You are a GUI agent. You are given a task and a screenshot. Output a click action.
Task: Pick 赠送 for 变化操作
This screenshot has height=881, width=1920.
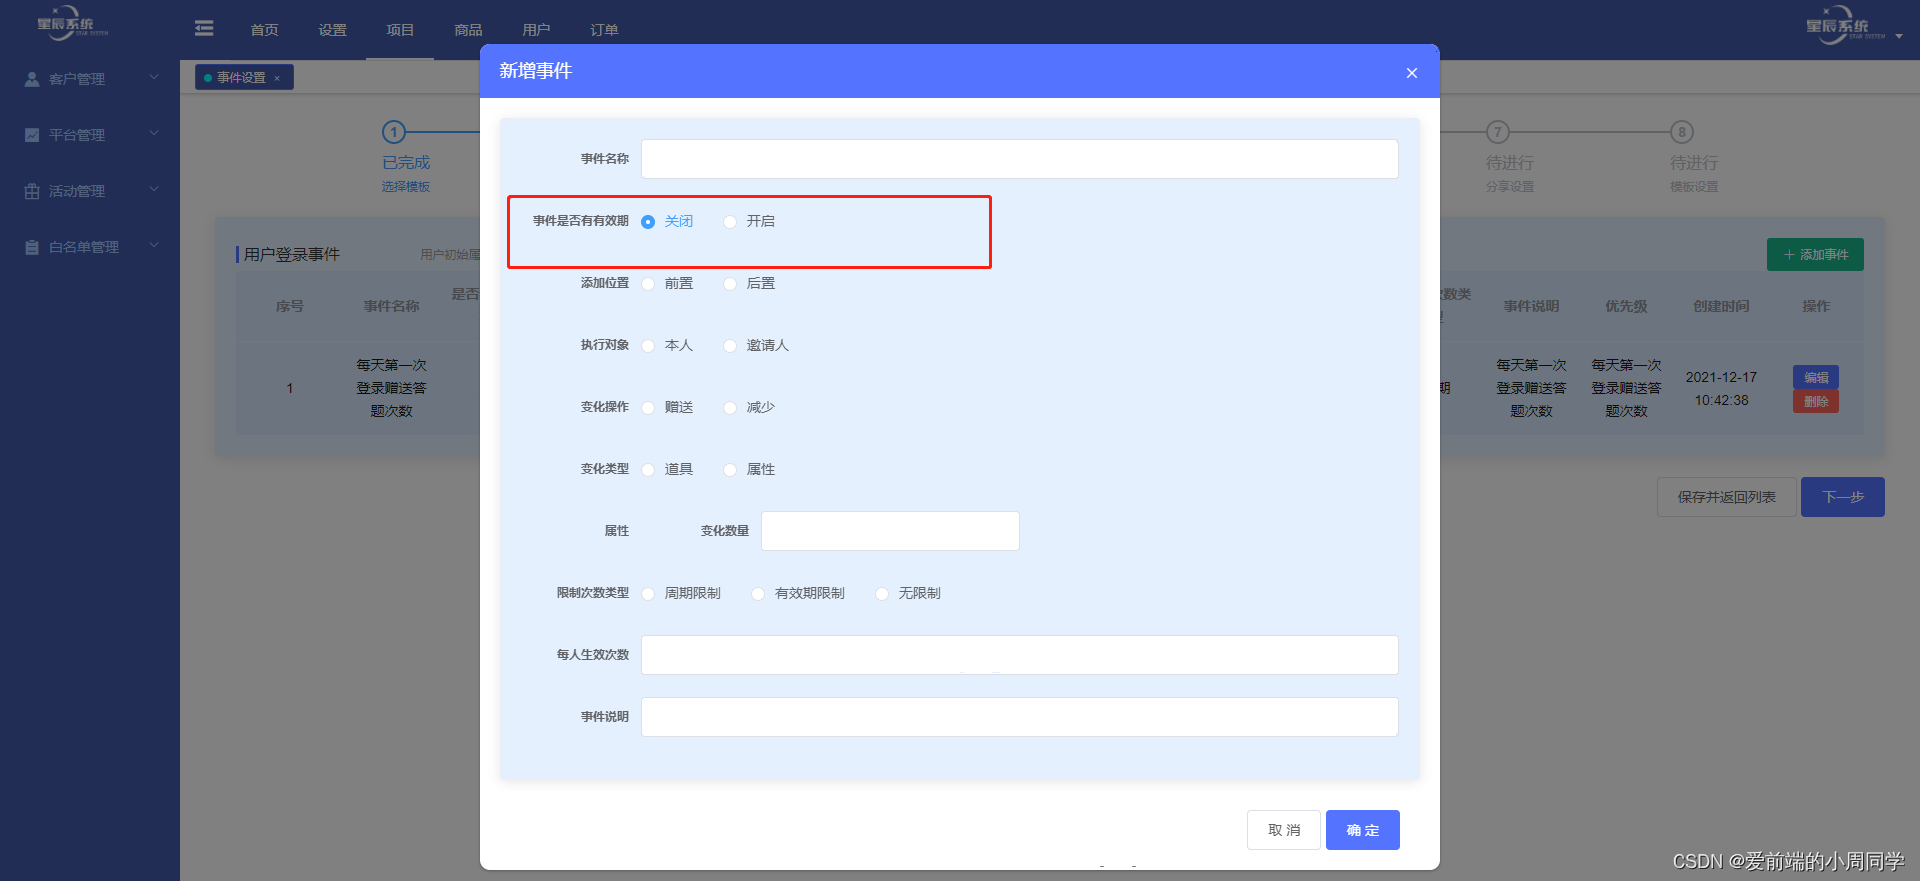coord(648,408)
